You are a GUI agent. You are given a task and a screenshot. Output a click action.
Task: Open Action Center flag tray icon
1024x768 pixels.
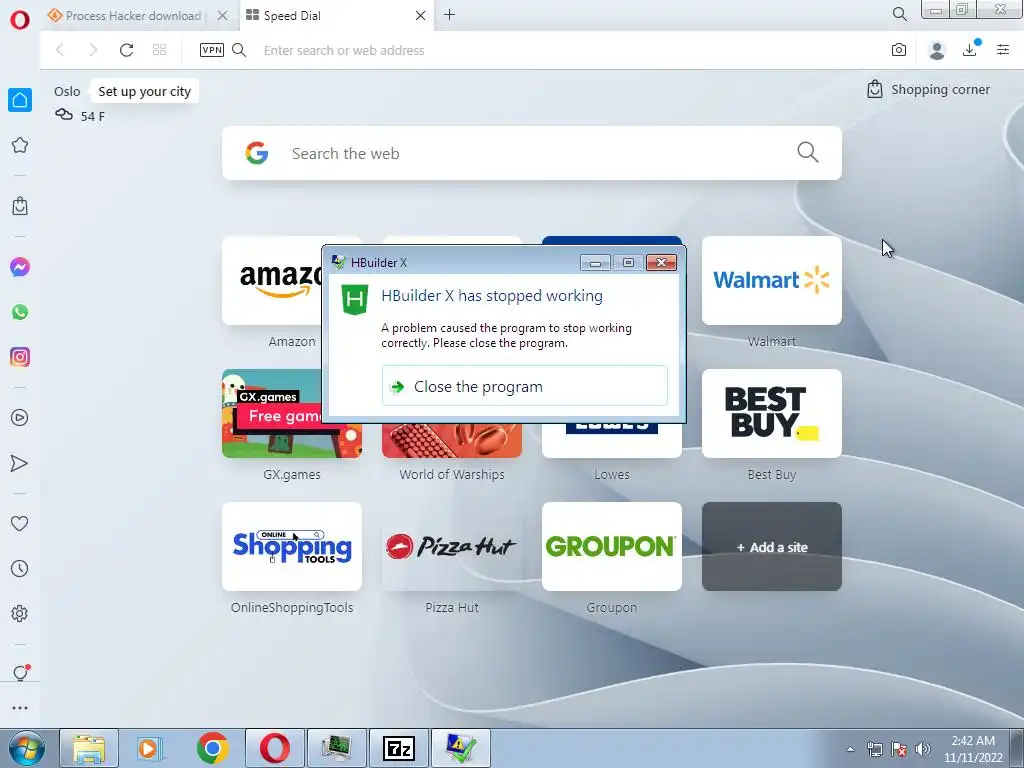[x=899, y=749]
